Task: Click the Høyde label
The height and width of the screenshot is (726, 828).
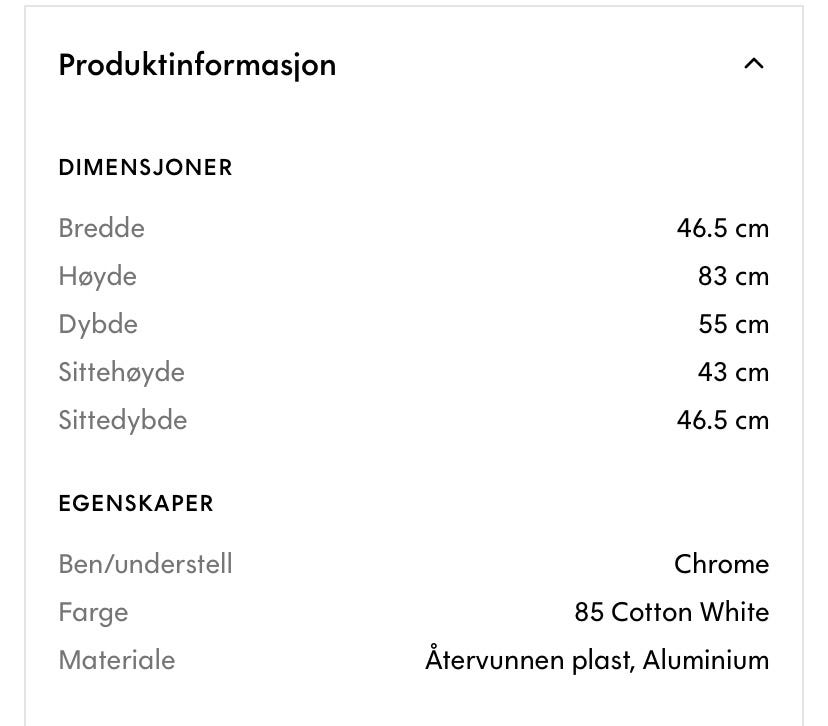Action: click(98, 276)
